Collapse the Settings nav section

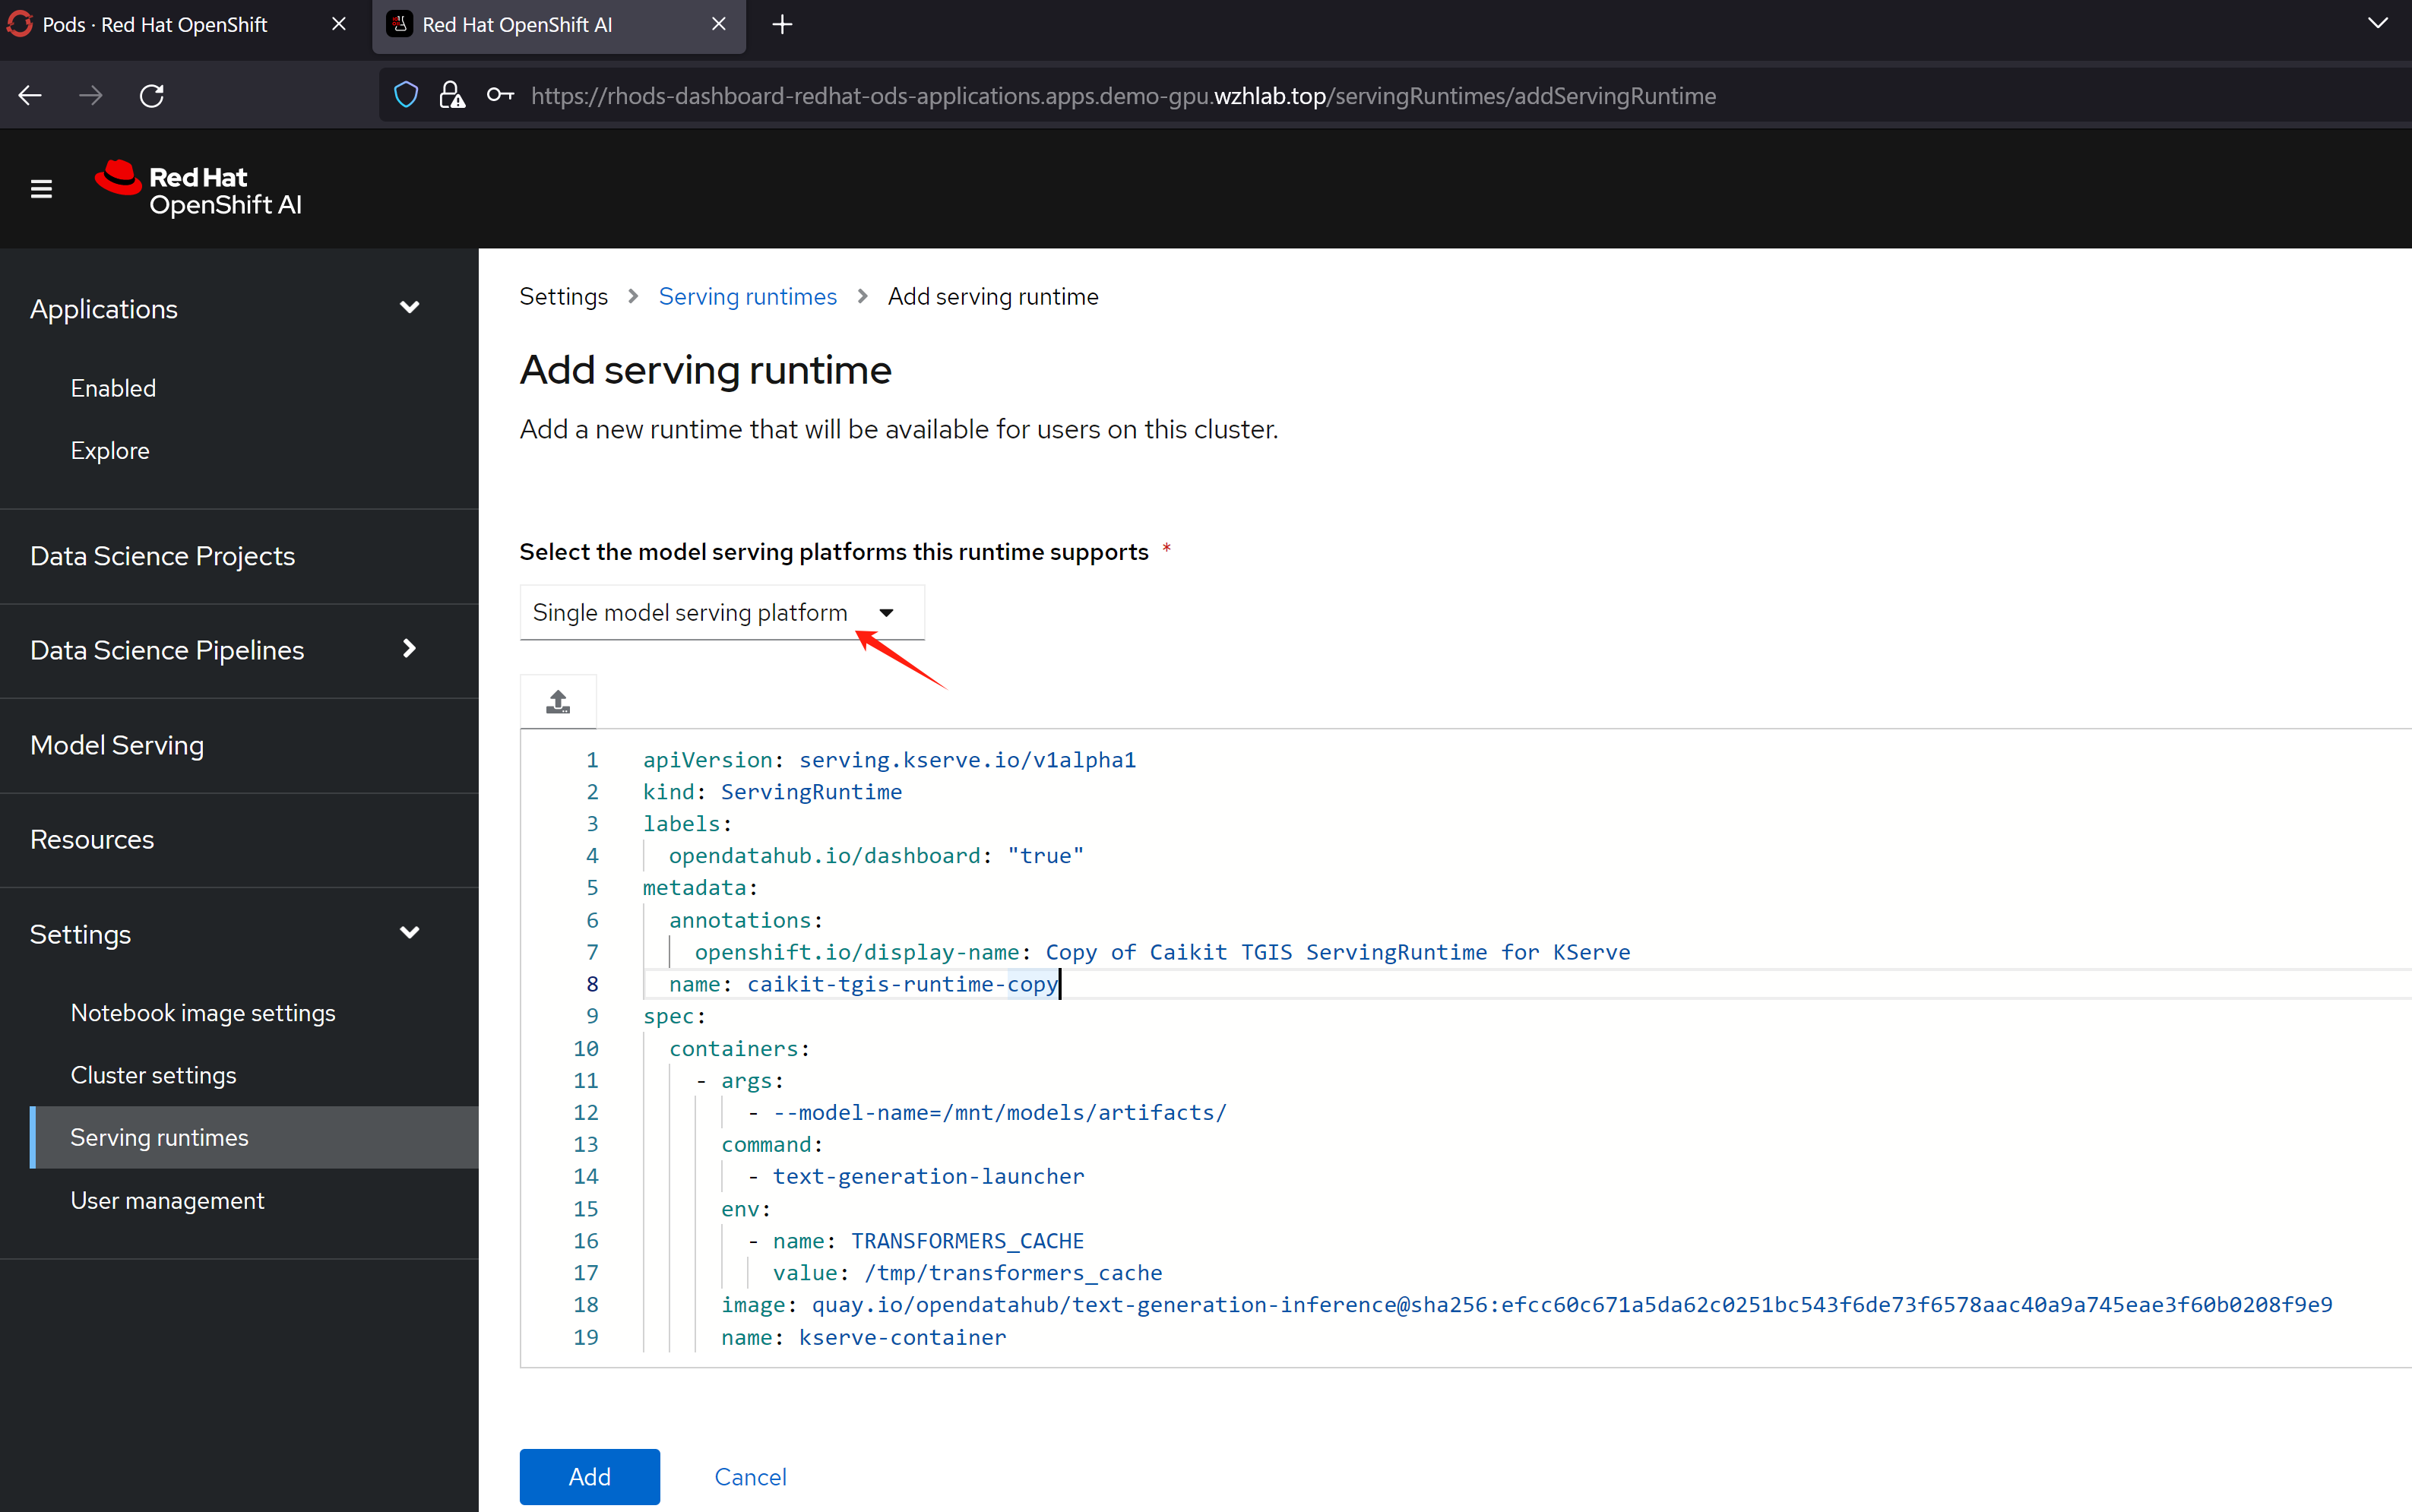pyautogui.click(x=409, y=933)
